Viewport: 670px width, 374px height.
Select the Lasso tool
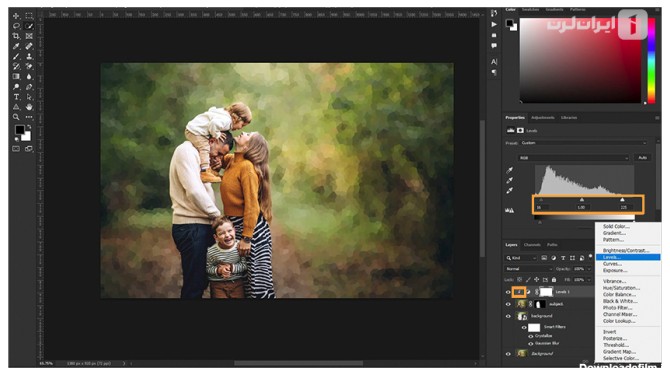tap(16, 26)
